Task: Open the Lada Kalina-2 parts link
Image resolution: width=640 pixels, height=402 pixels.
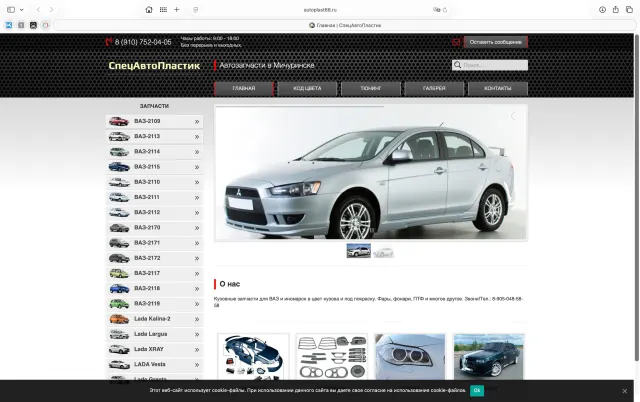Action: 154,319
